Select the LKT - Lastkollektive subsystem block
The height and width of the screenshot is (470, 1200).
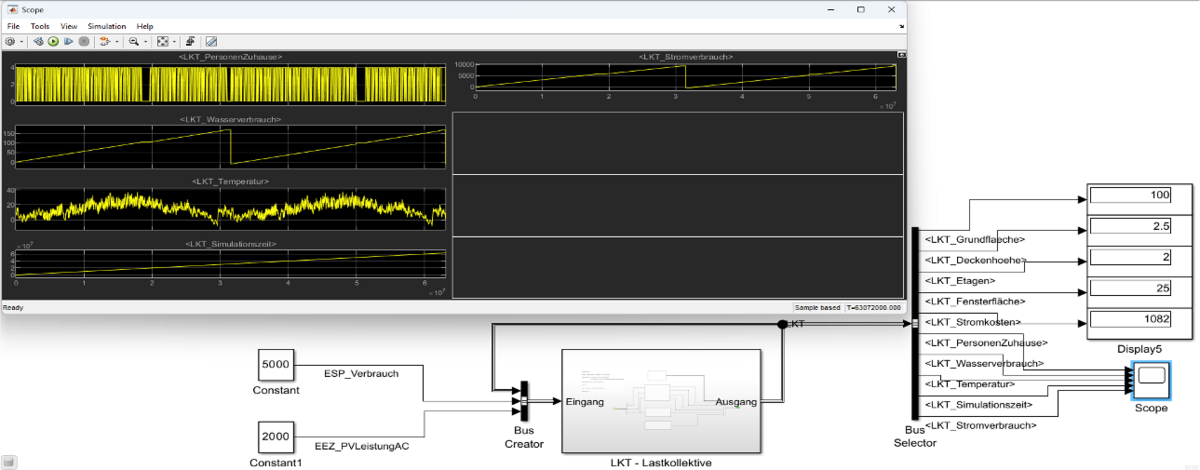click(661, 400)
